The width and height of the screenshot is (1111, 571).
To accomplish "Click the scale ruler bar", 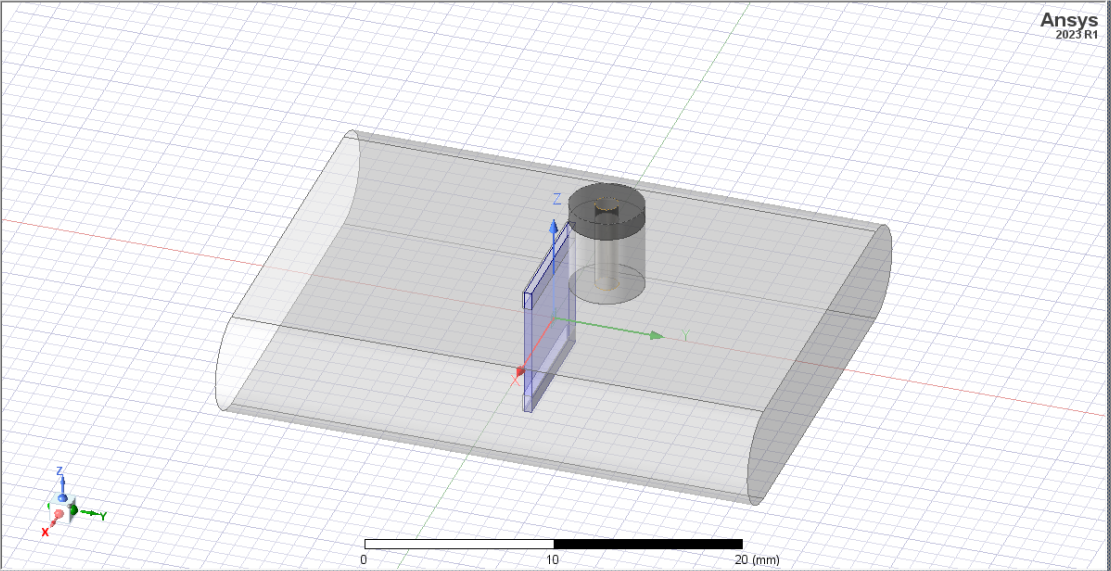I will 553,544.
